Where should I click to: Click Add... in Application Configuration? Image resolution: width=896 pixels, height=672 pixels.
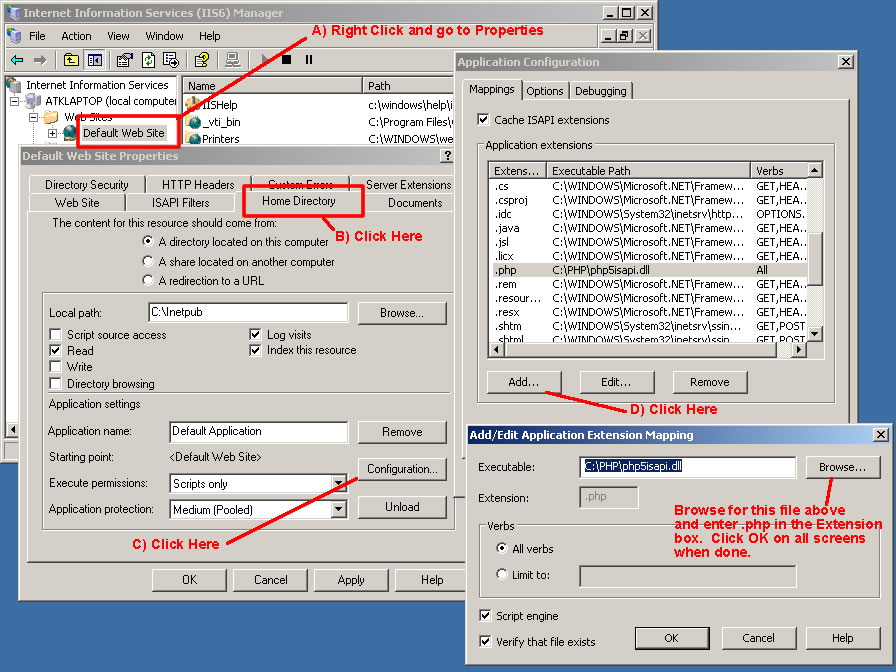tap(524, 382)
